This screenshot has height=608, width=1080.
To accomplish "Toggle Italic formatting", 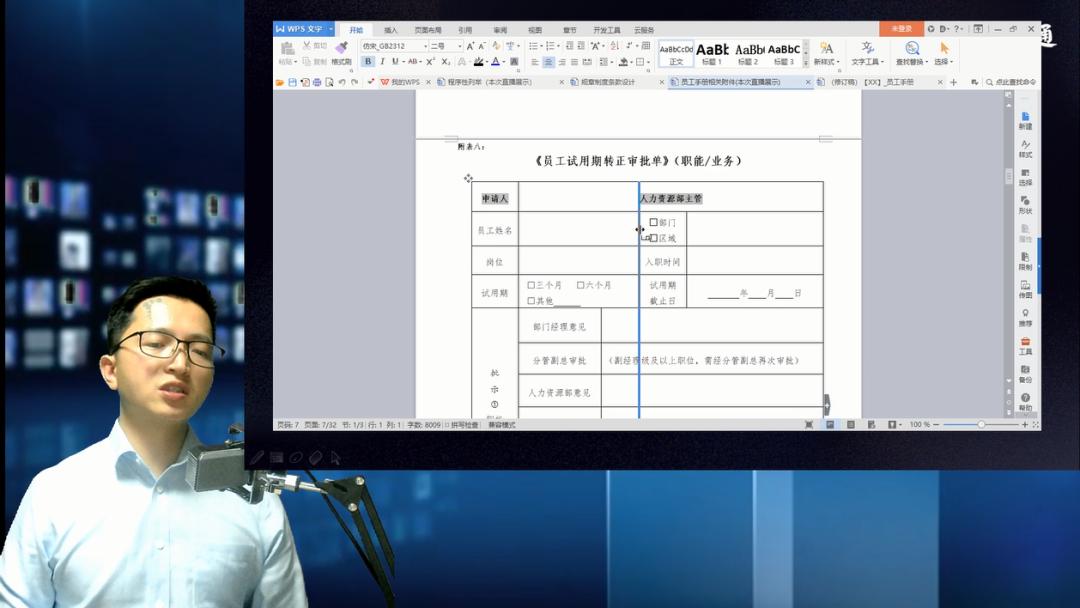I will point(381,62).
